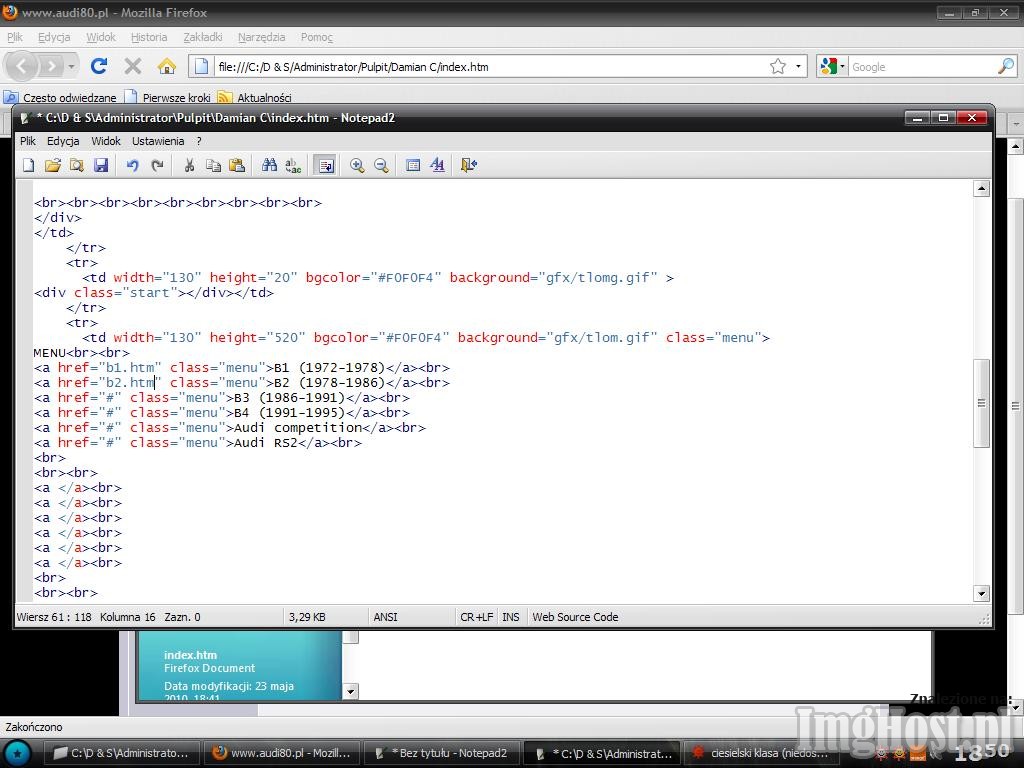Open the customize schemes icon
Image resolution: width=1024 pixels, height=768 pixels.
[437, 165]
